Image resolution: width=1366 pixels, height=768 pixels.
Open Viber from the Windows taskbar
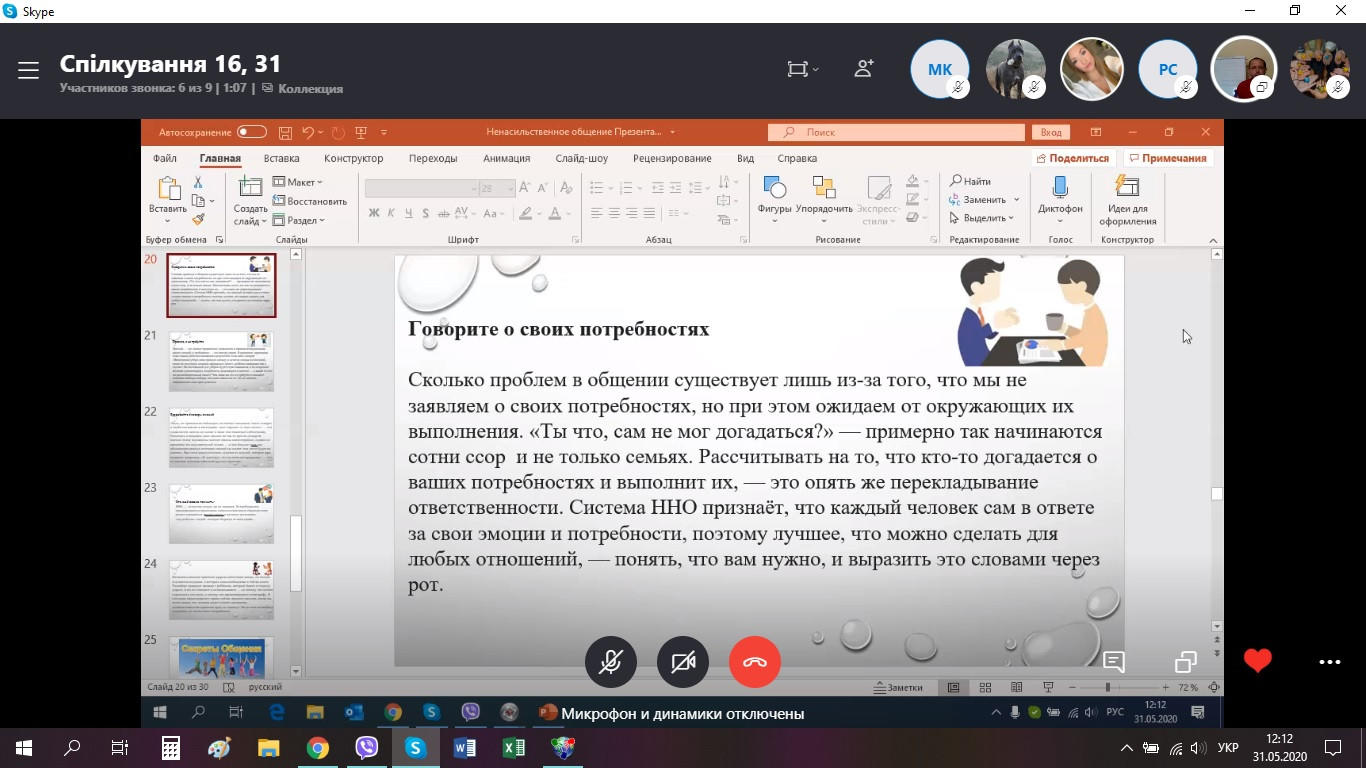(x=366, y=748)
